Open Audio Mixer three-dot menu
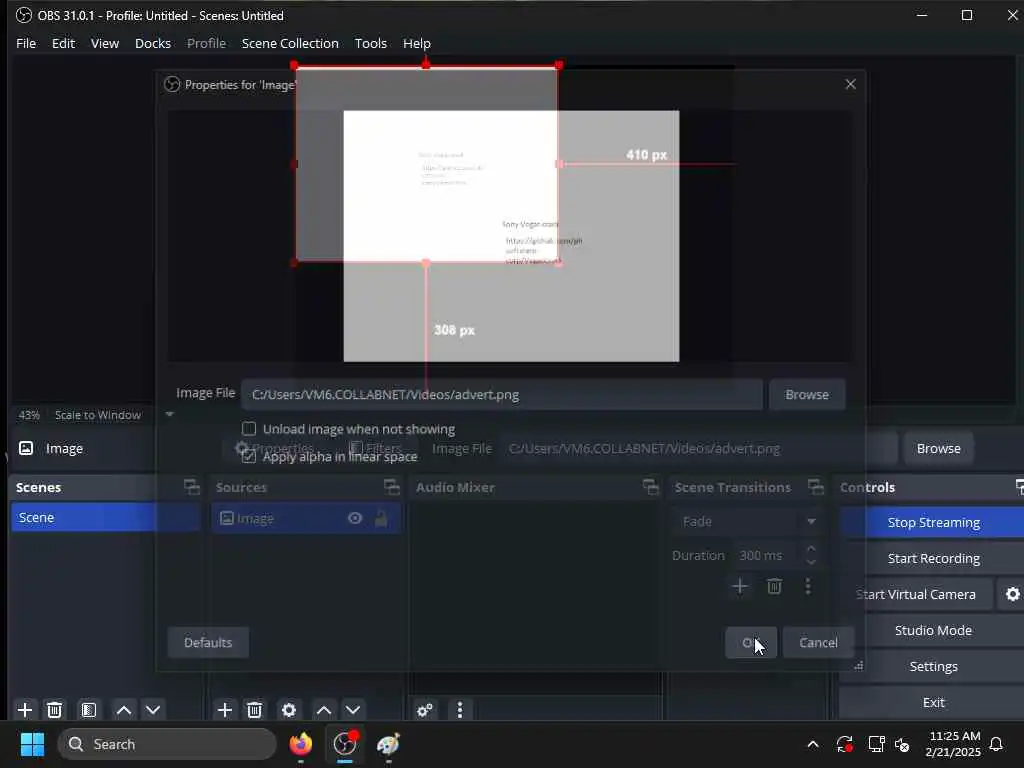This screenshot has width=1024, height=768. click(x=460, y=709)
